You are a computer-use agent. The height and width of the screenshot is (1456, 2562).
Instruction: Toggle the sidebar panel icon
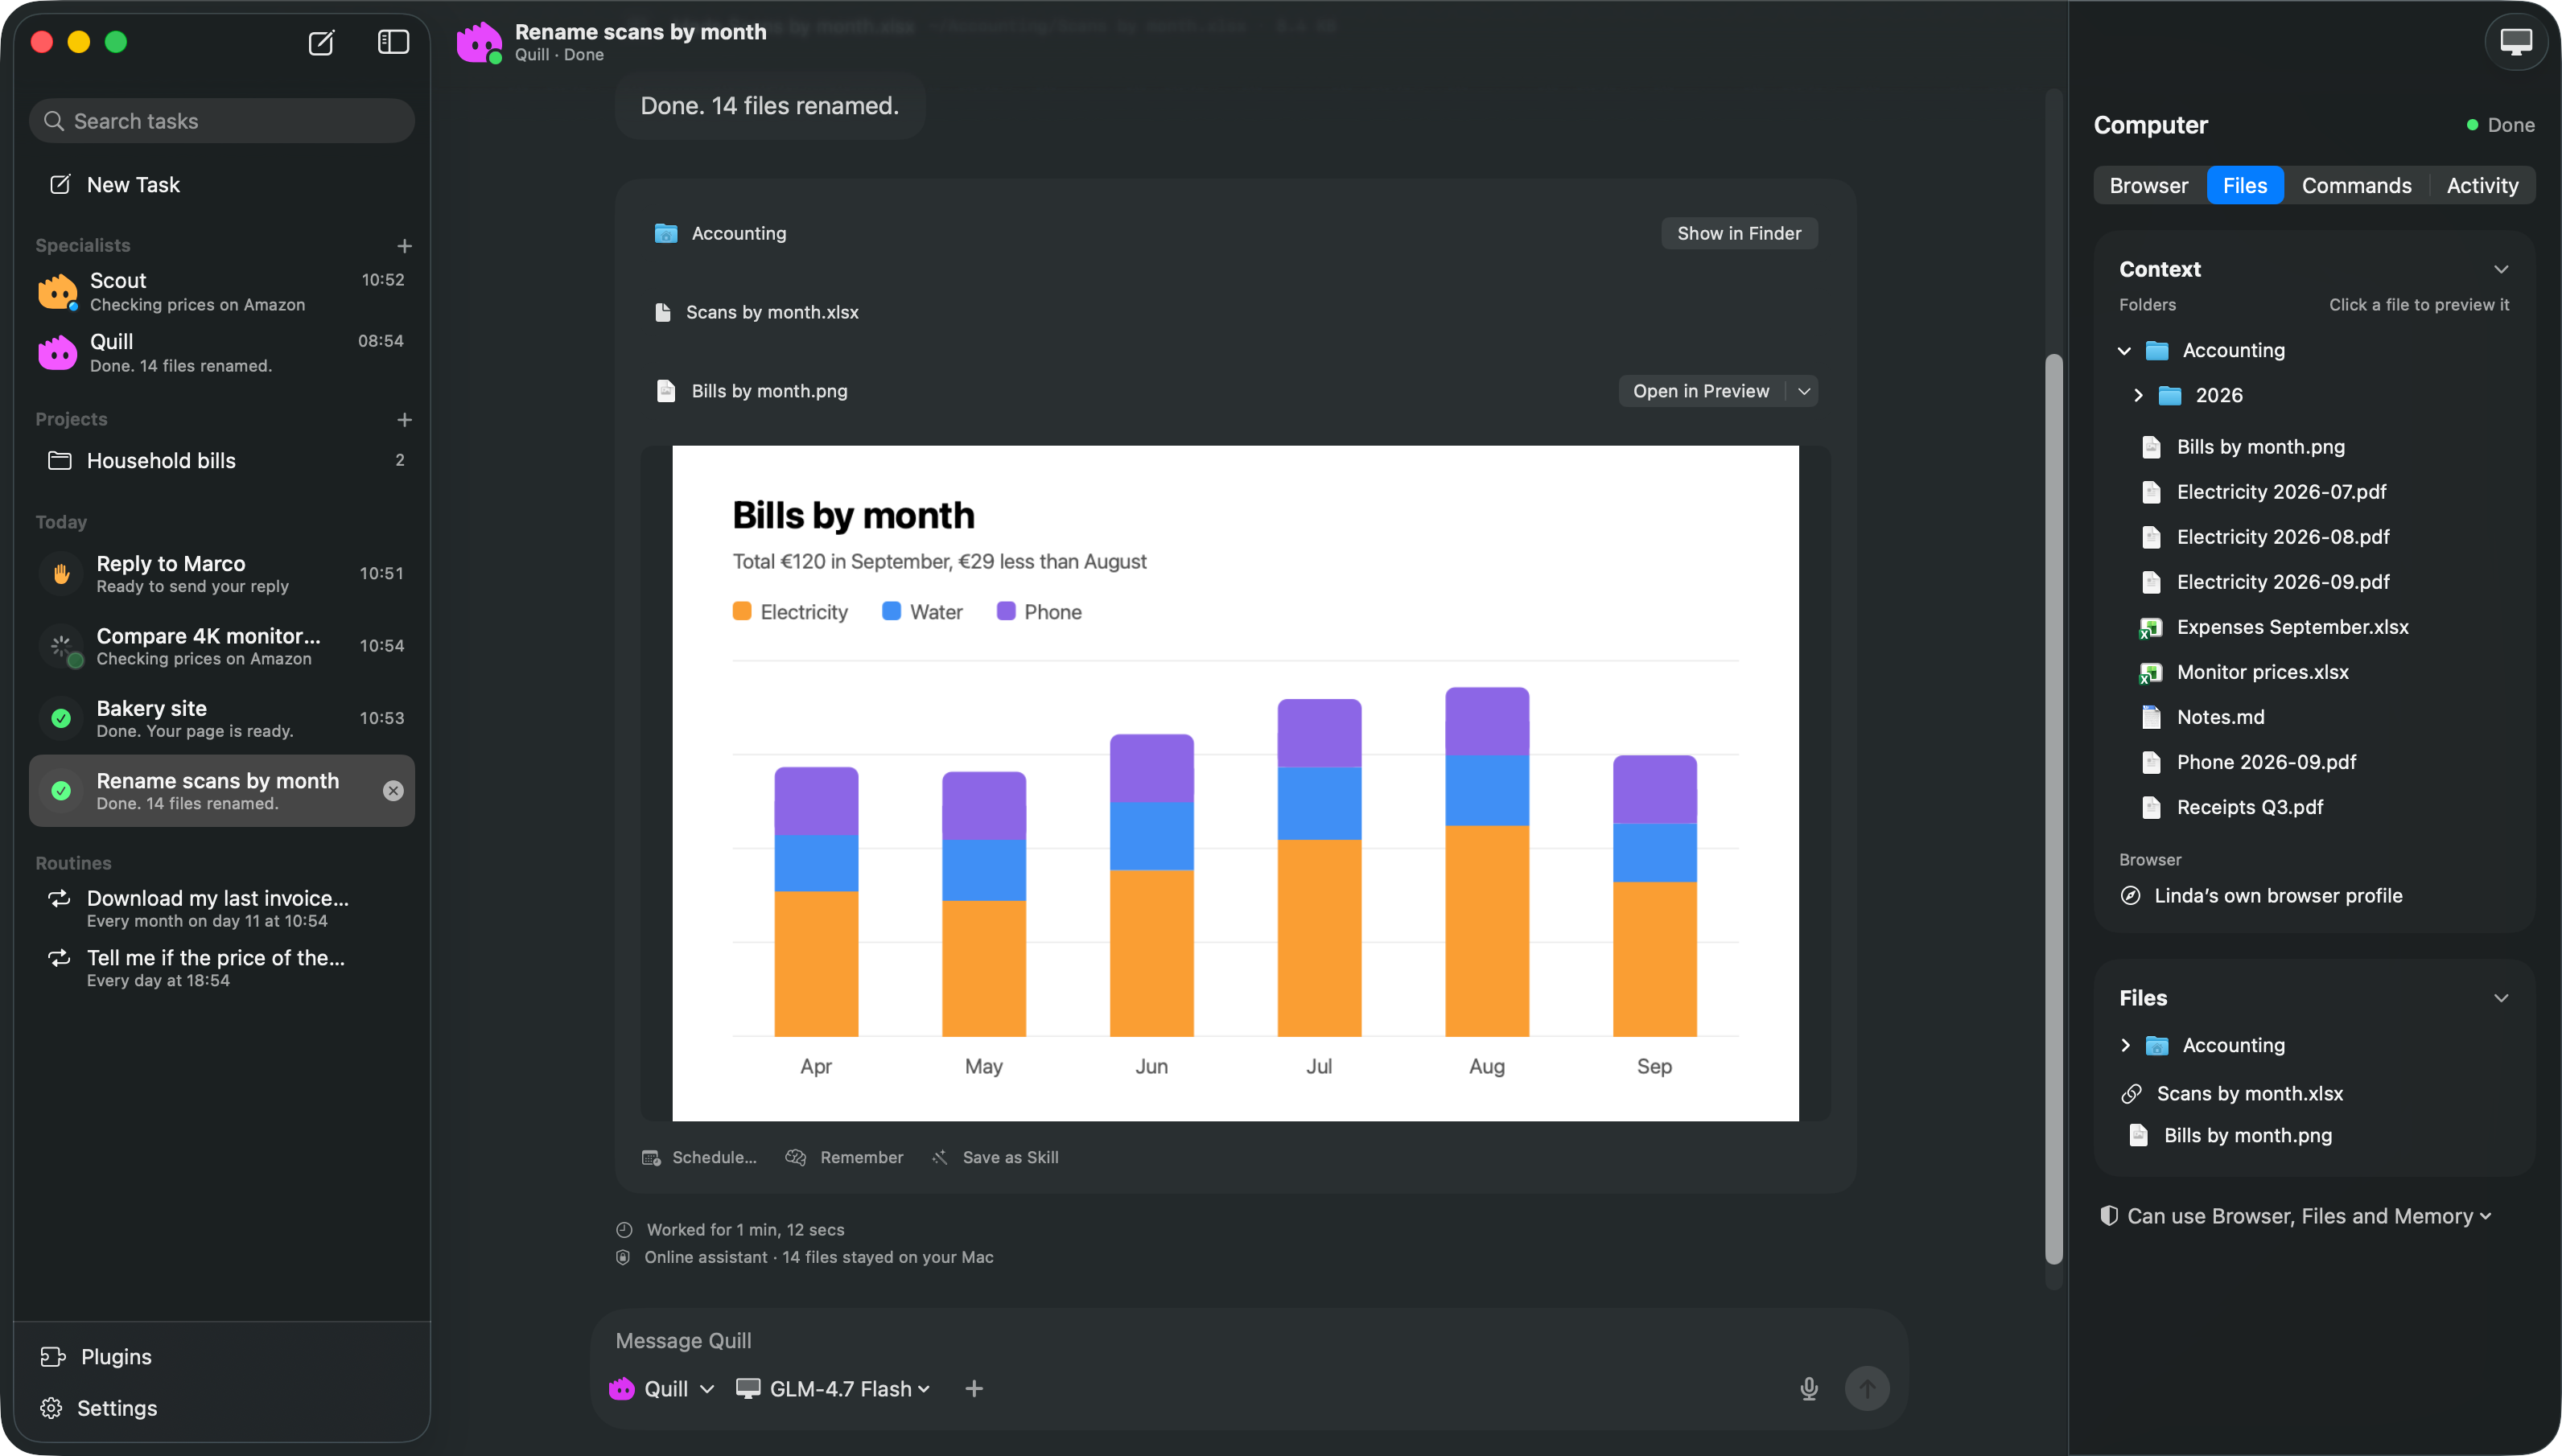(393, 42)
